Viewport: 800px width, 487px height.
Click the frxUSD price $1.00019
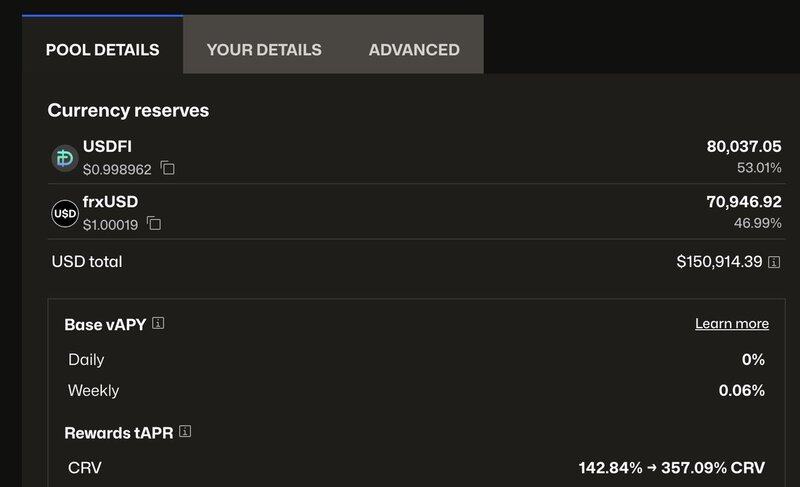coord(111,224)
